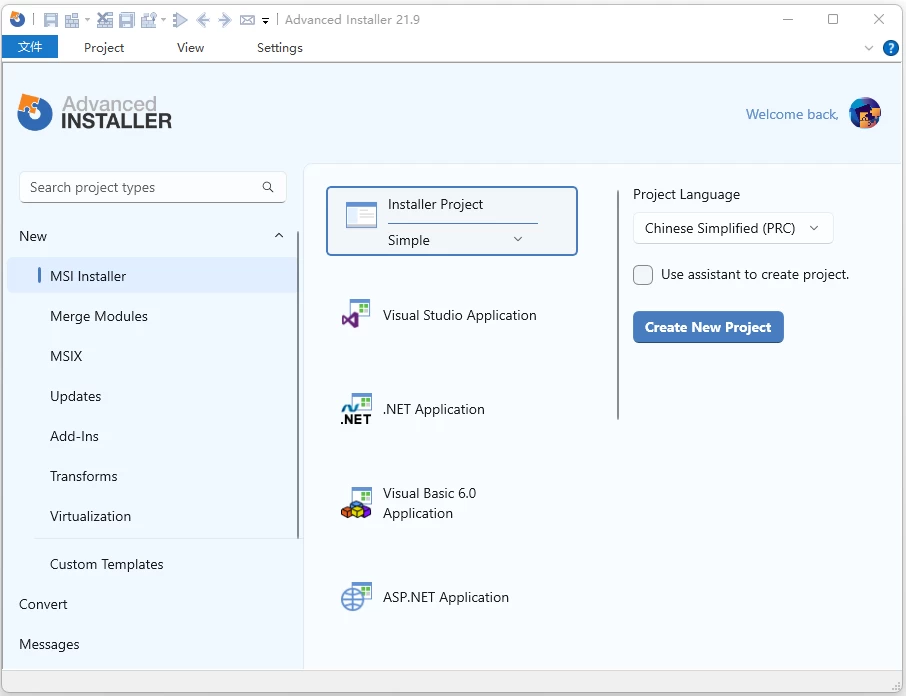Click the Back navigation arrow
Viewport: 906px width, 696px height.
click(x=203, y=20)
